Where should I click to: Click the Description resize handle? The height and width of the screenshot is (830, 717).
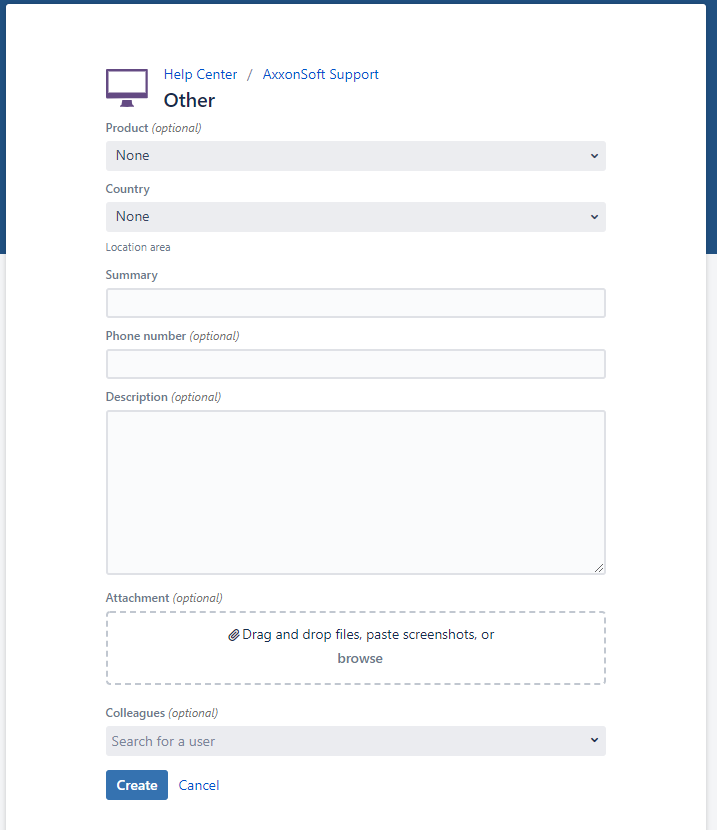[599, 568]
